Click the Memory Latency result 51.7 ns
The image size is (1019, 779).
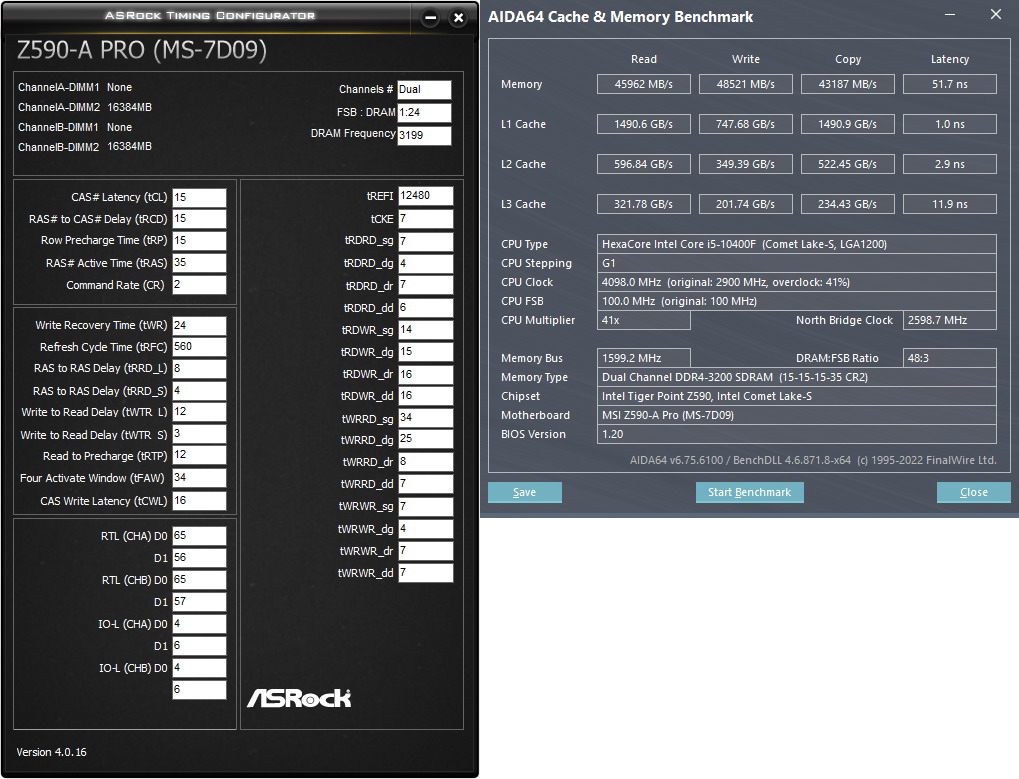(949, 84)
